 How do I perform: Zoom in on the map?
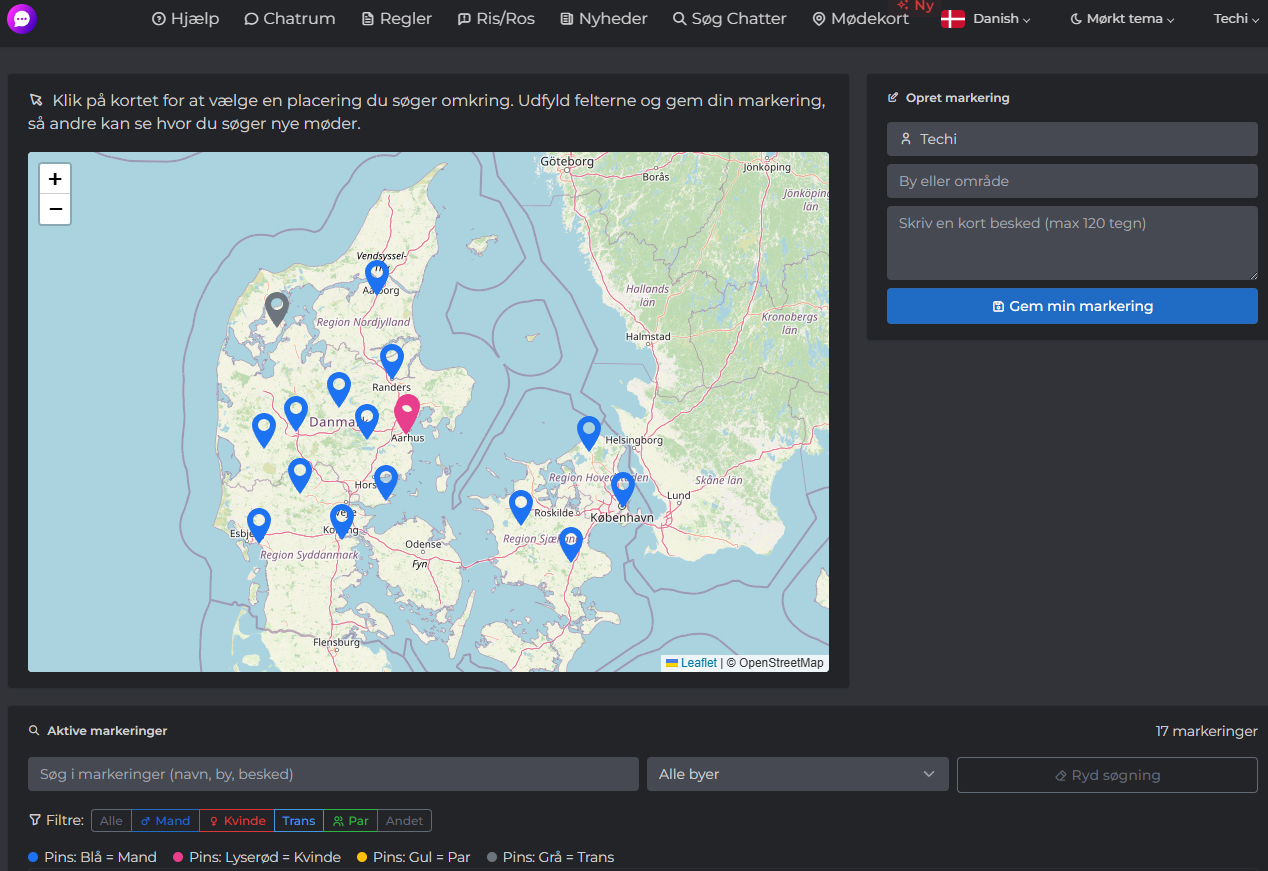click(55, 179)
